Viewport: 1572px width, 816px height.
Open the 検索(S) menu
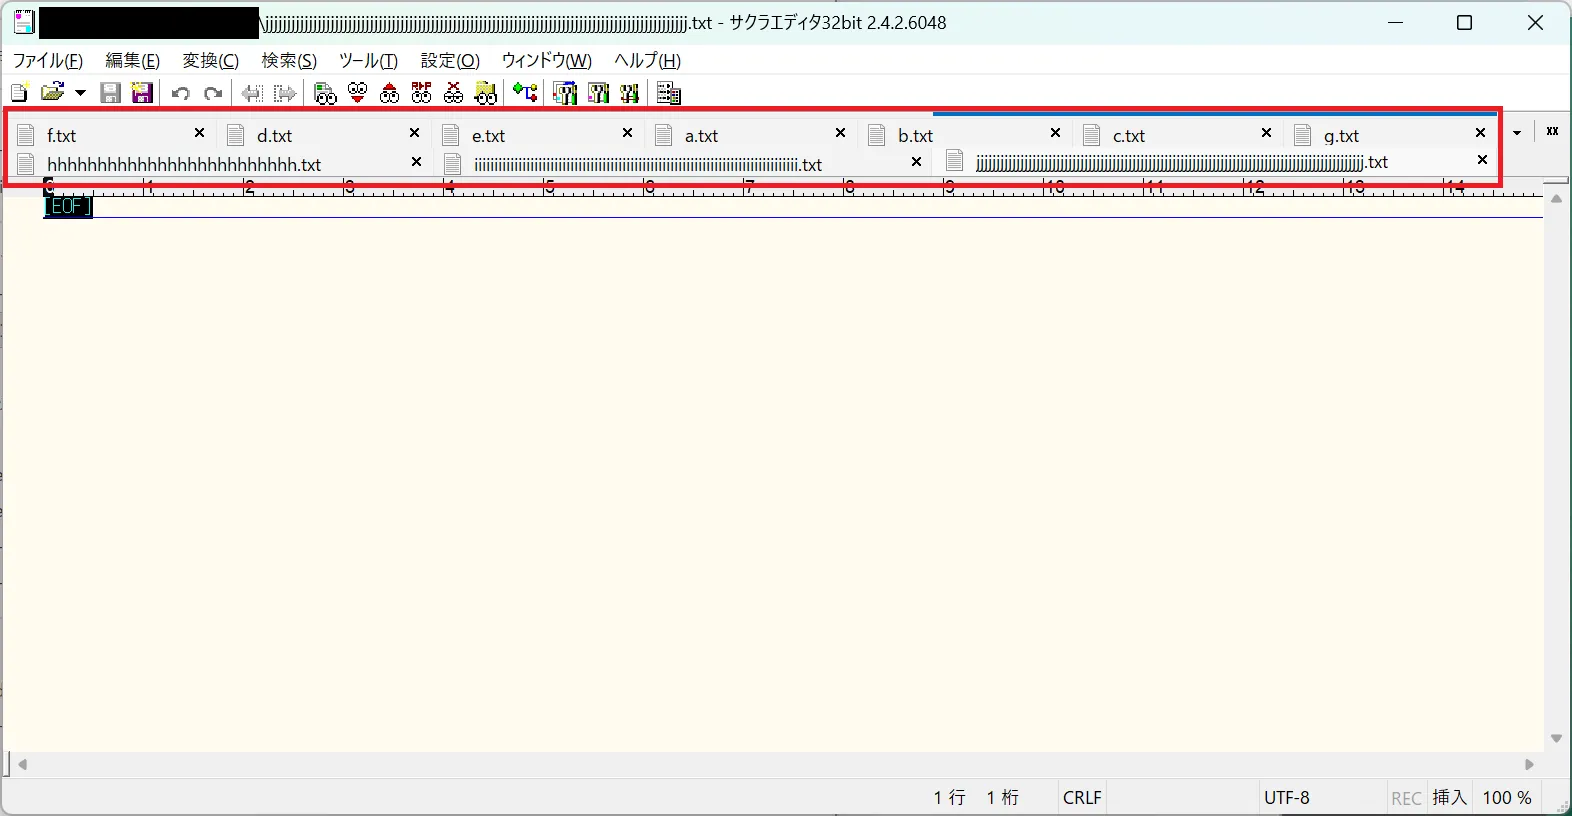[x=289, y=61]
